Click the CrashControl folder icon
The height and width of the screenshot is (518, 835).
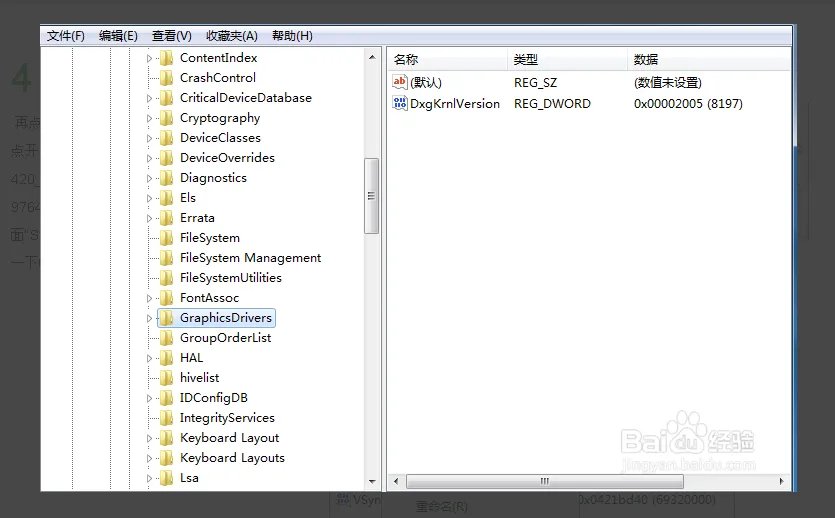coord(166,78)
